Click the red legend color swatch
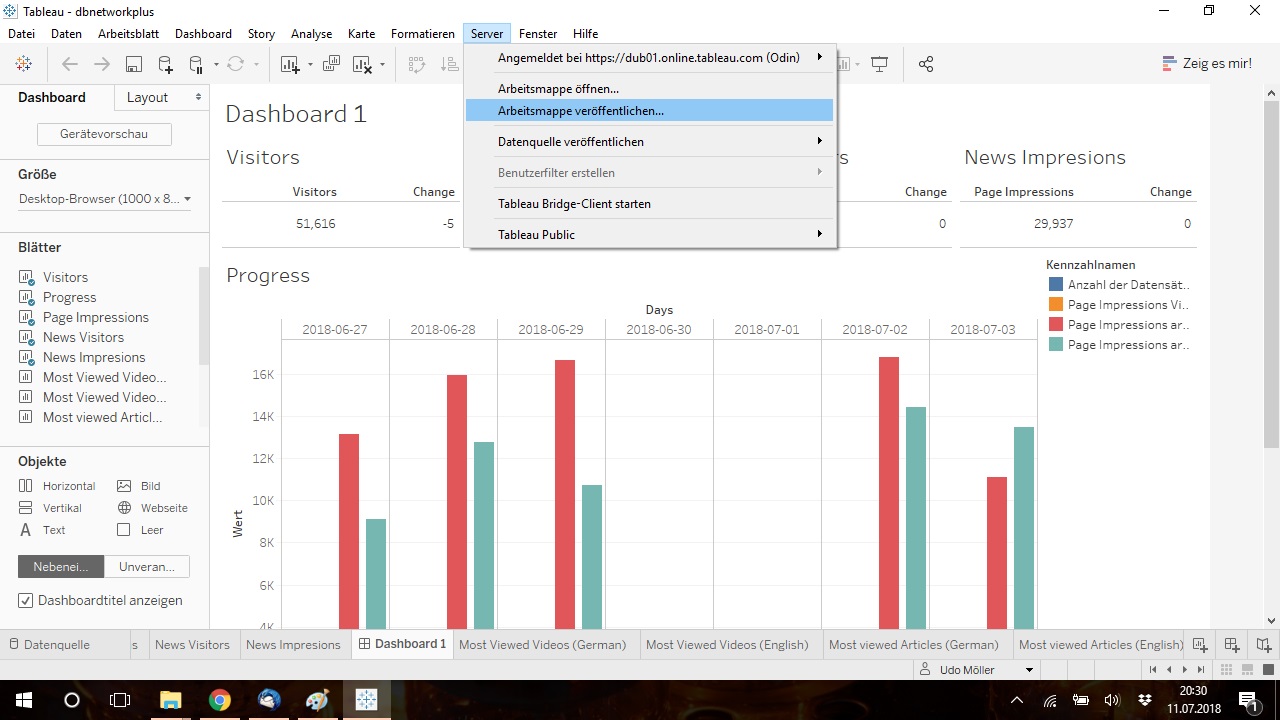Screen dimensions: 1280x720 [x=1055, y=325]
